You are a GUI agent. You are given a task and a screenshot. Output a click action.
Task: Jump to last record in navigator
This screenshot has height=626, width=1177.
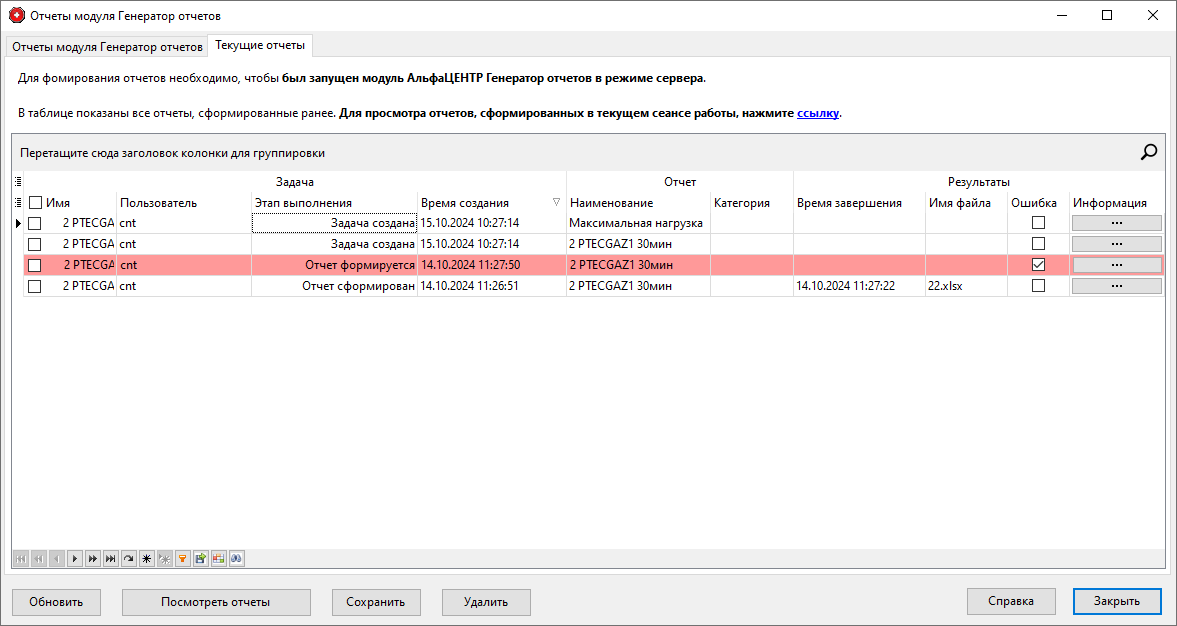point(110,559)
